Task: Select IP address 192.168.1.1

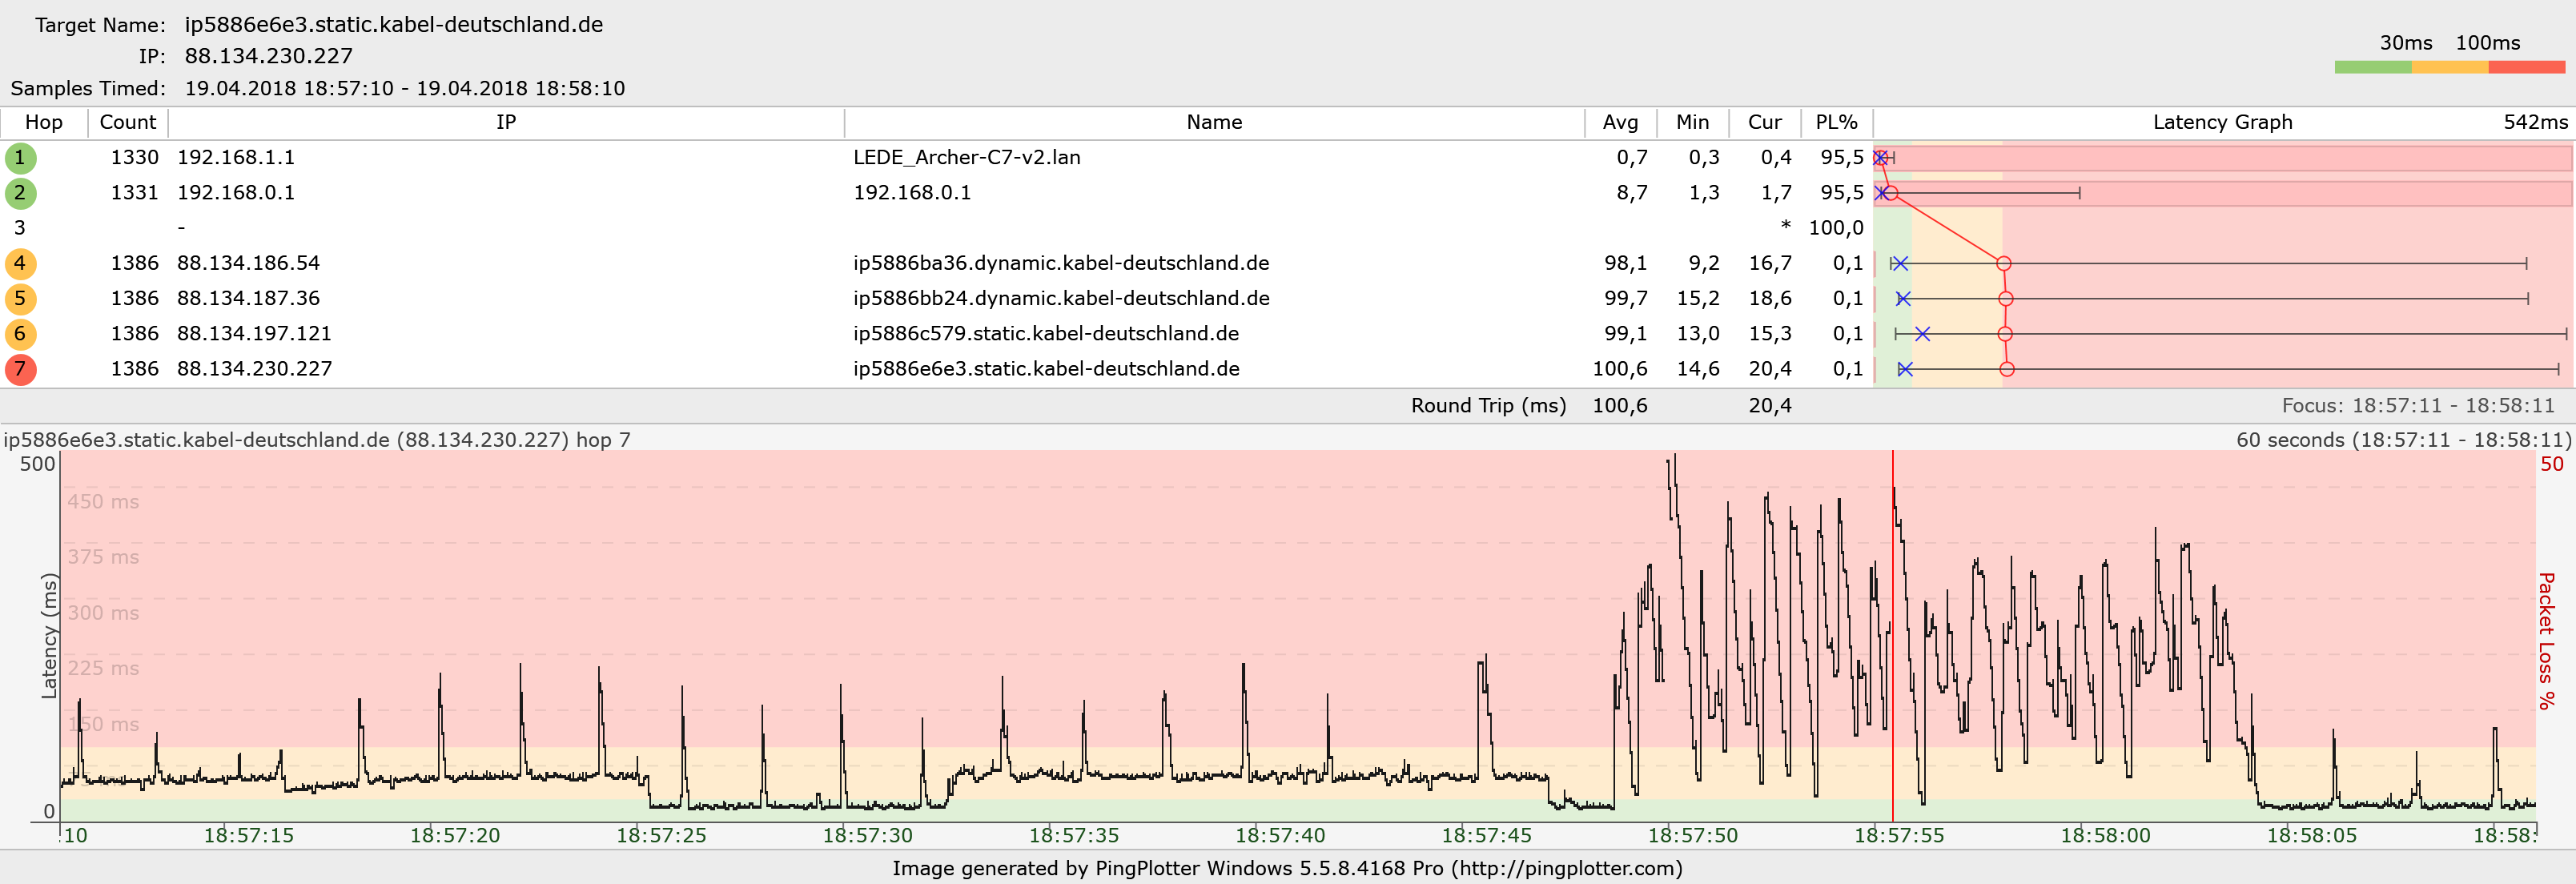Action: pyautogui.click(x=236, y=157)
